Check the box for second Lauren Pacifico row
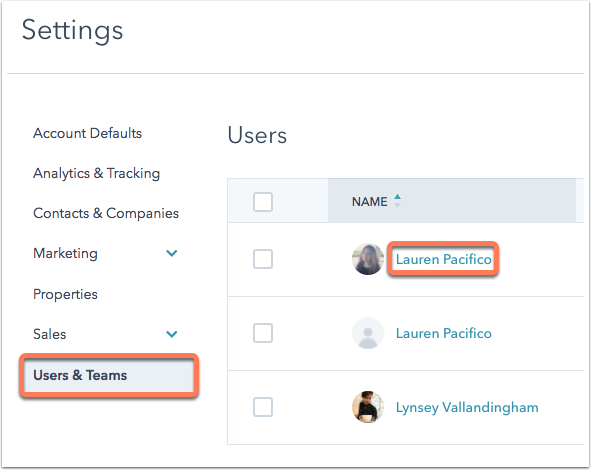 [x=263, y=333]
